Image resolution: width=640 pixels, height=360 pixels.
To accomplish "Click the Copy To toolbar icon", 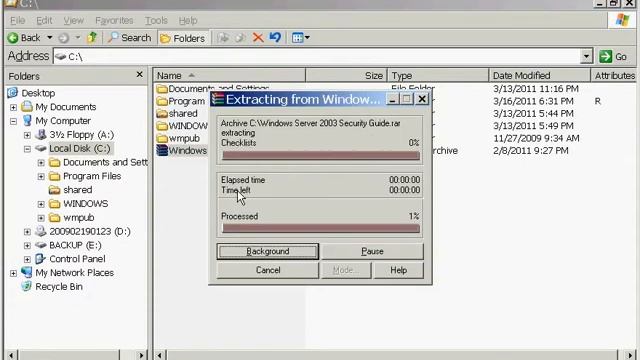I will [x=240, y=38].
